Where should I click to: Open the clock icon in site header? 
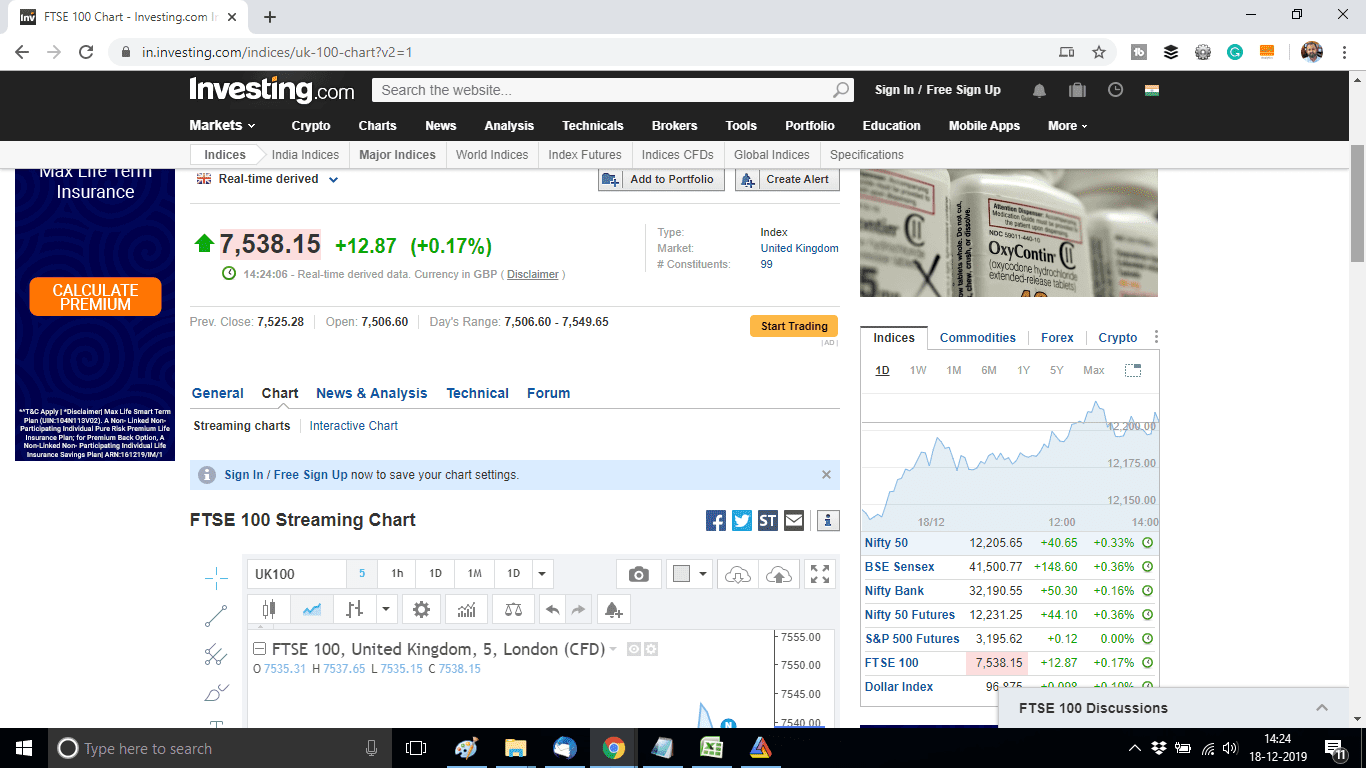pos(1115,90)
